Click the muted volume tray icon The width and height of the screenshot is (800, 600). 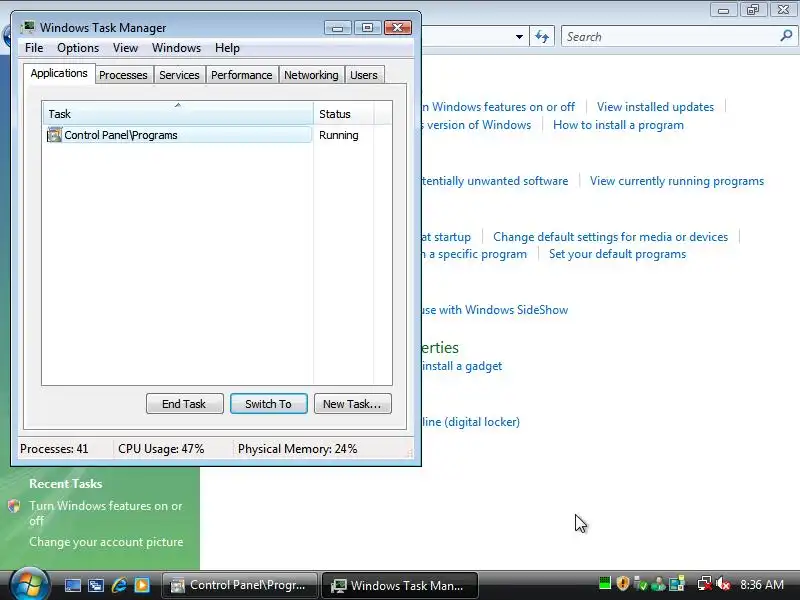723,584
